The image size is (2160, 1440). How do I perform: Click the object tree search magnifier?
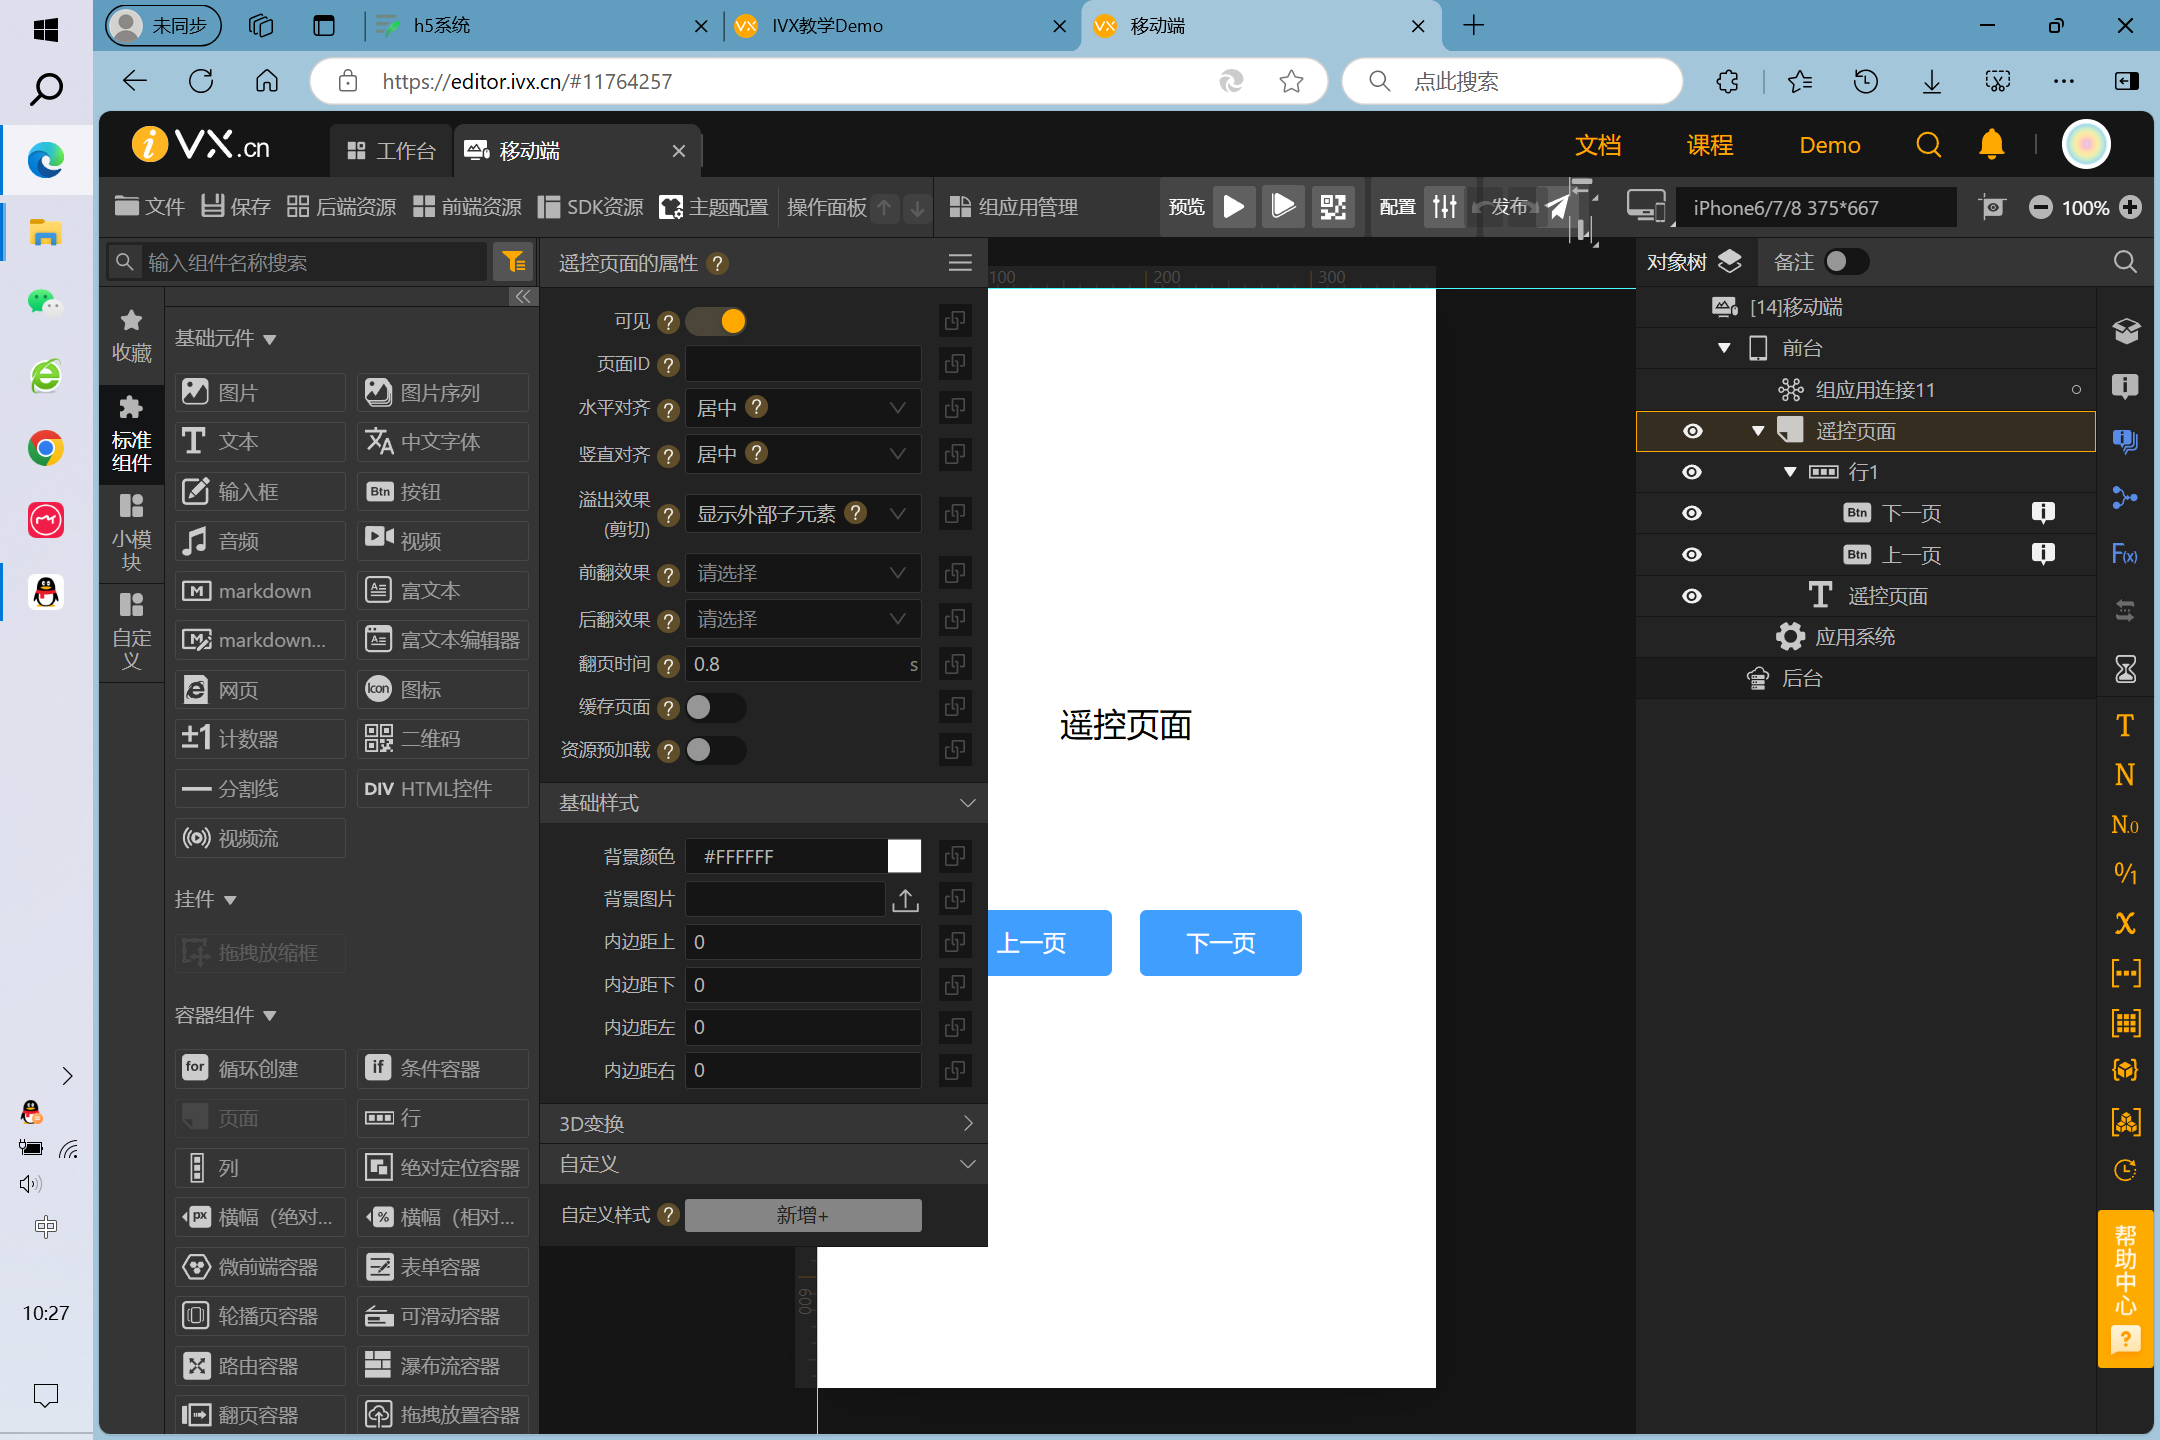click(2125, 262)
